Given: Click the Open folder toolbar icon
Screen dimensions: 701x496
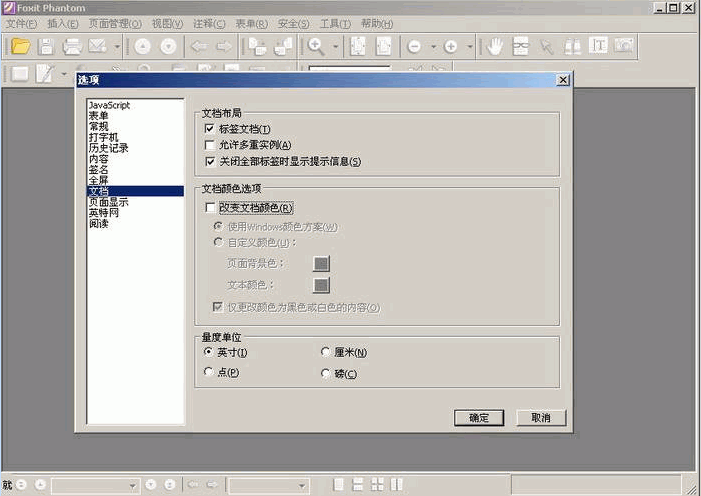Looking at the screenshot, I should [x=20, y=46].
